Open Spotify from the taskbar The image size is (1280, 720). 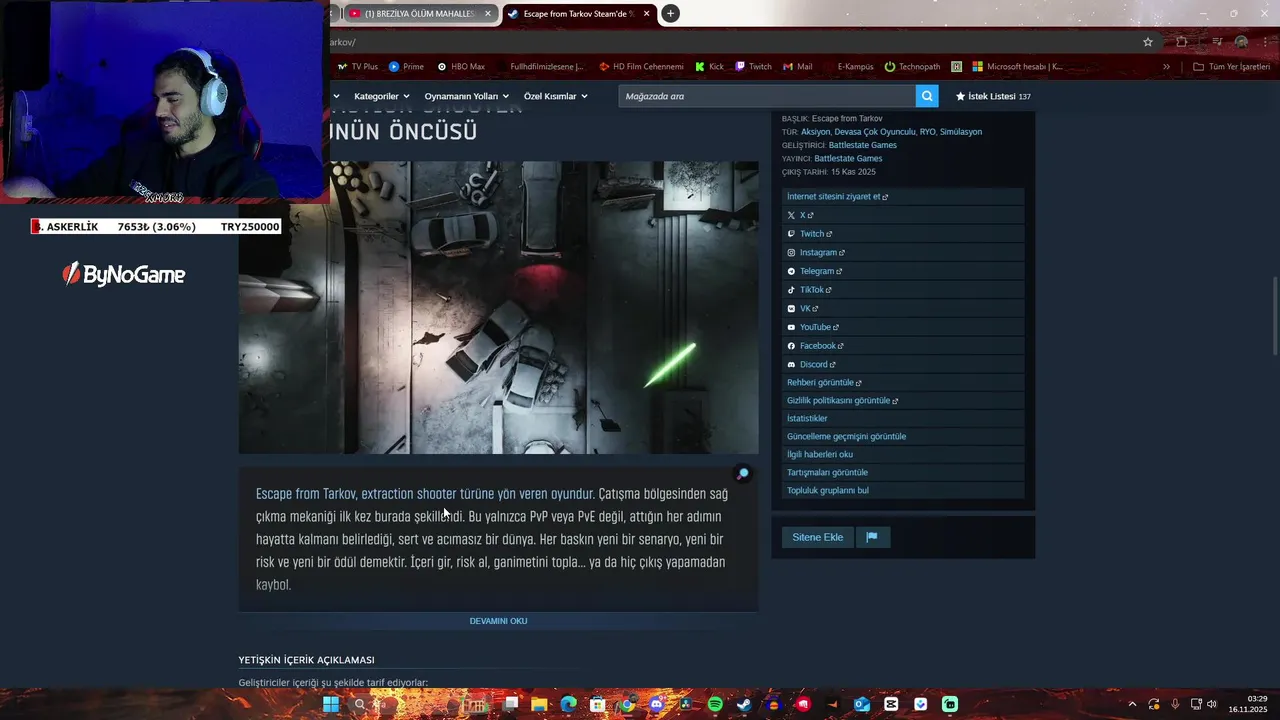[x=715, y=704]
